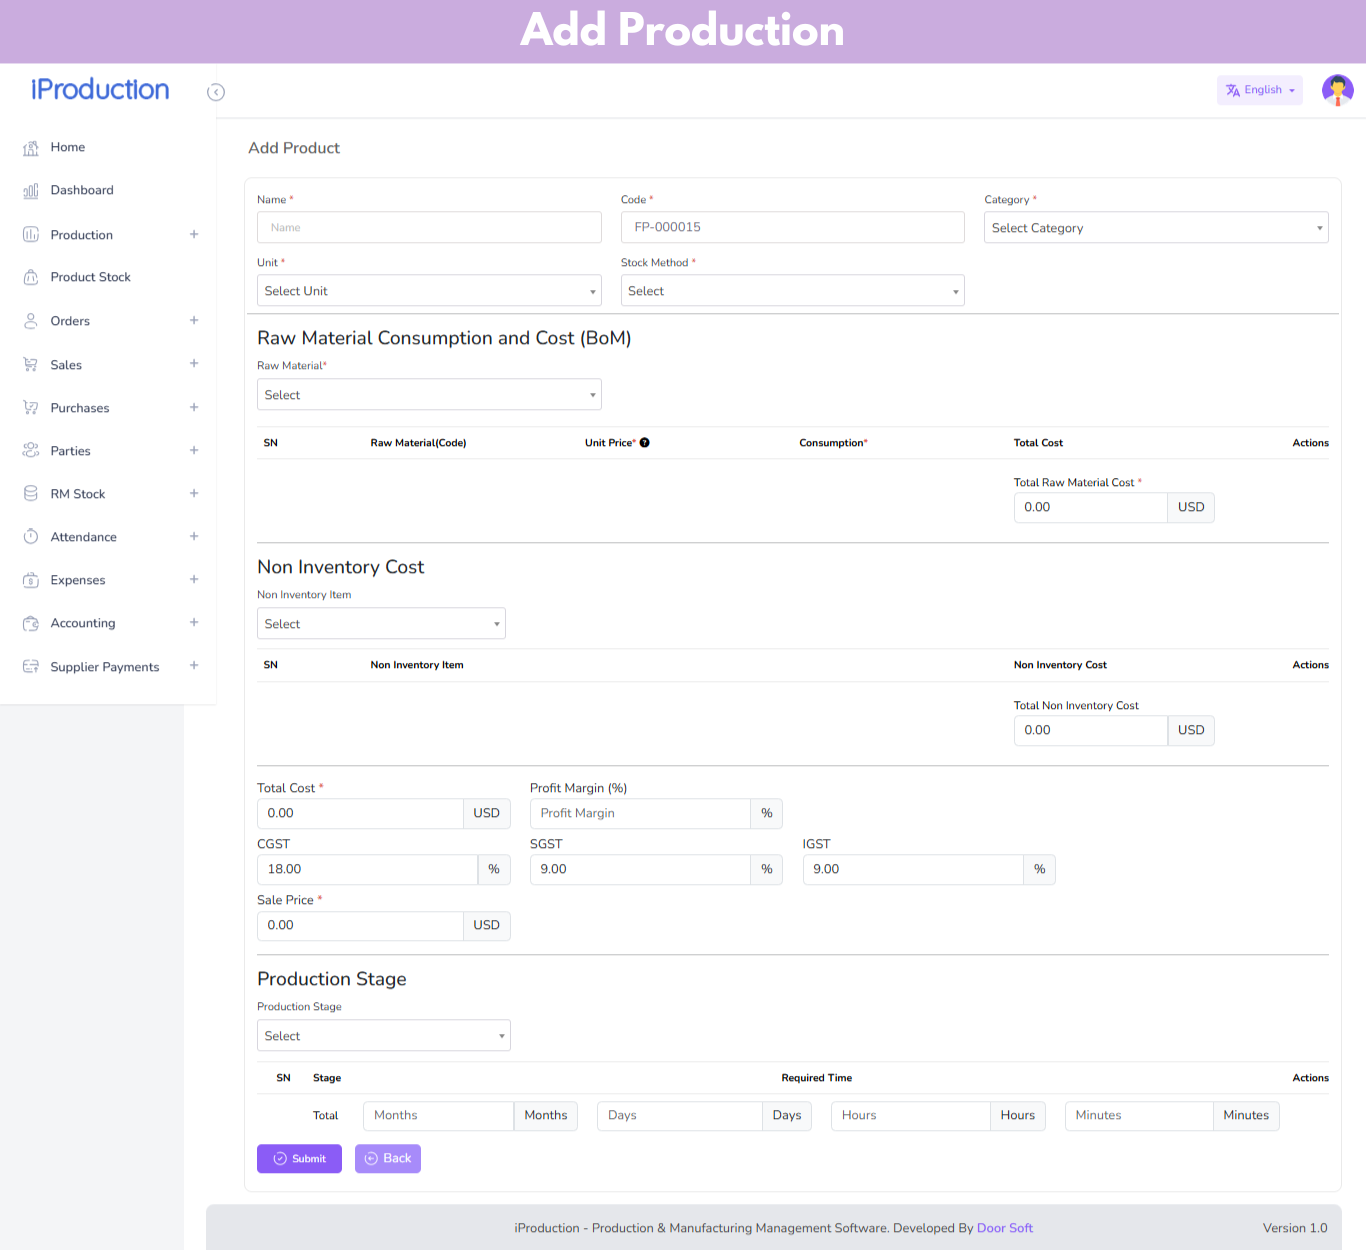This screenshot has width=1366, height=1250.
Task: Follow the Door Soft link
Action: (x=1004, y=1228)
